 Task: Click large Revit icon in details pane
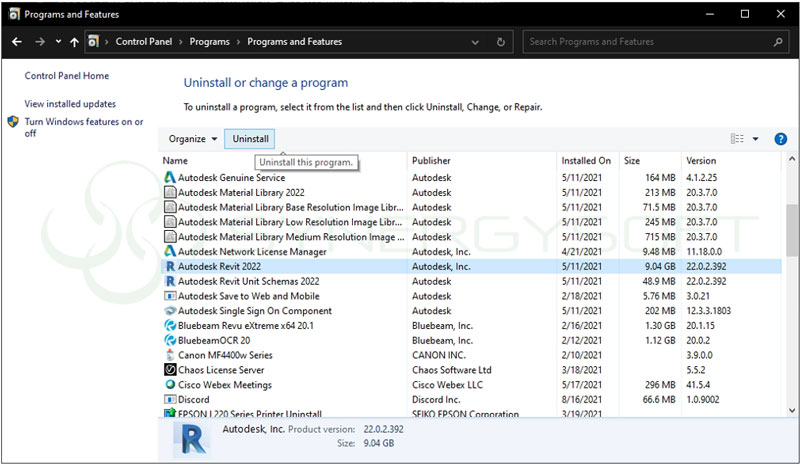click(x=193, y=439)
